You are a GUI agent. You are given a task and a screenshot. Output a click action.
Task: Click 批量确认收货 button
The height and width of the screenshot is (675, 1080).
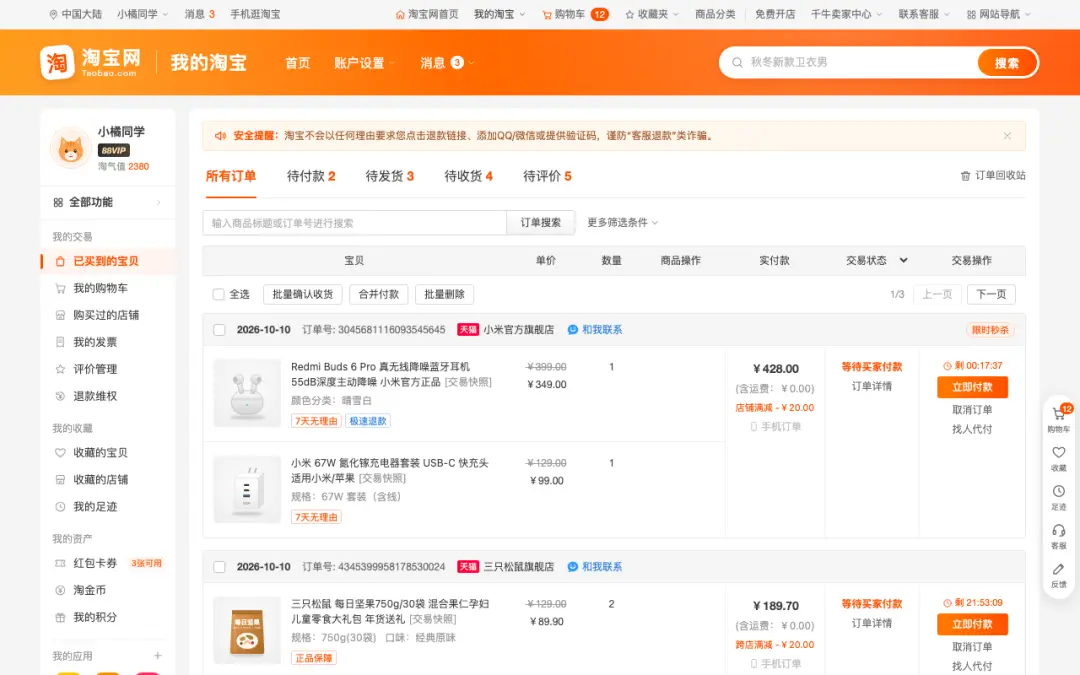(x=302, y=294)
